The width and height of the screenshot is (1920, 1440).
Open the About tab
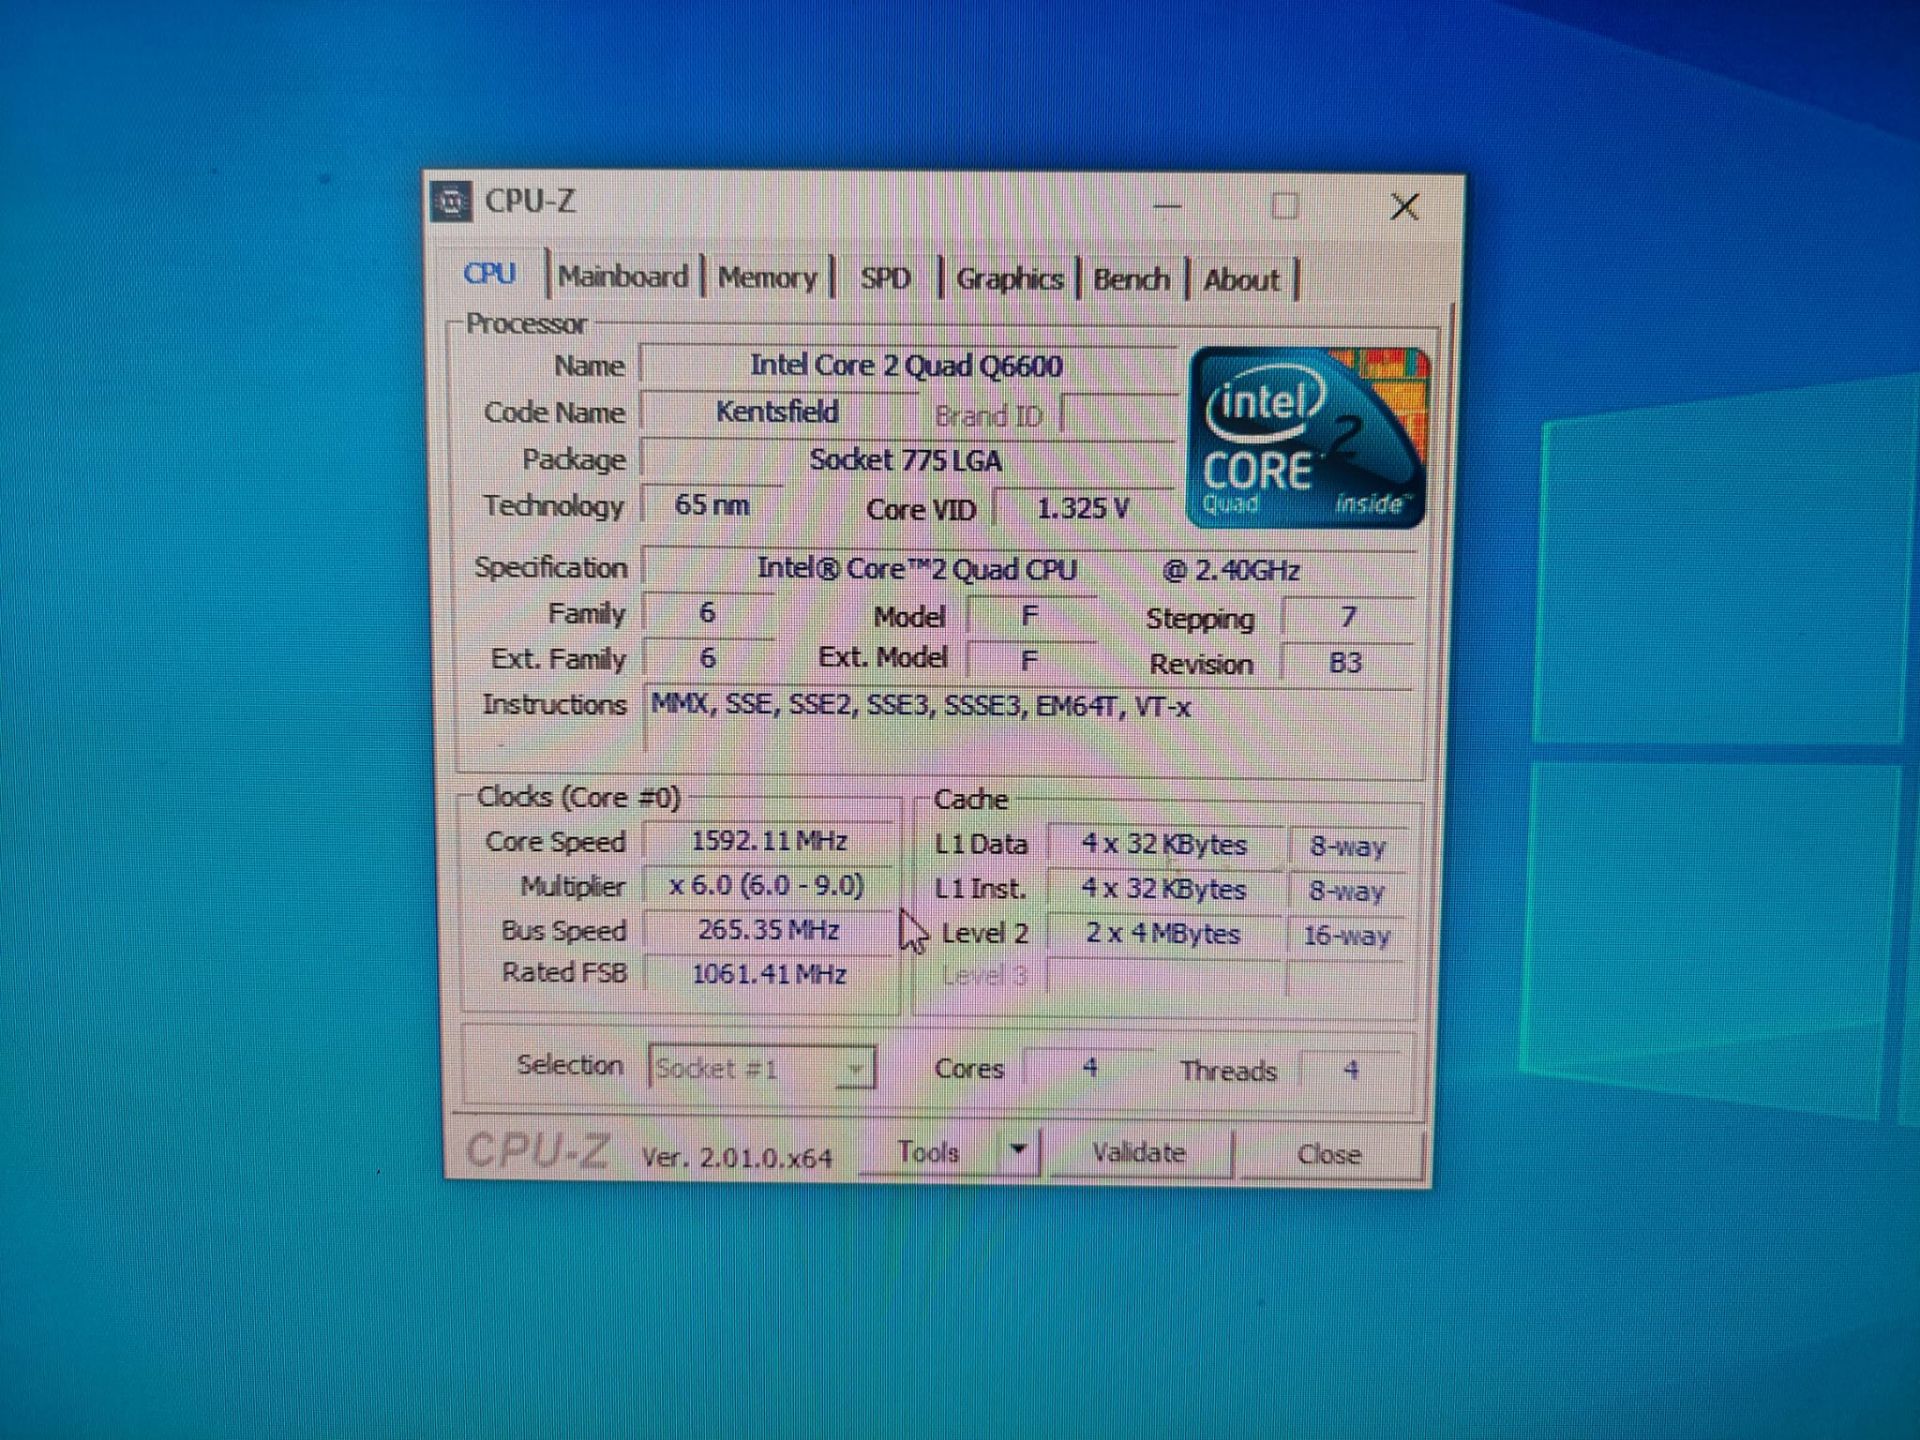click(1241, 280)
